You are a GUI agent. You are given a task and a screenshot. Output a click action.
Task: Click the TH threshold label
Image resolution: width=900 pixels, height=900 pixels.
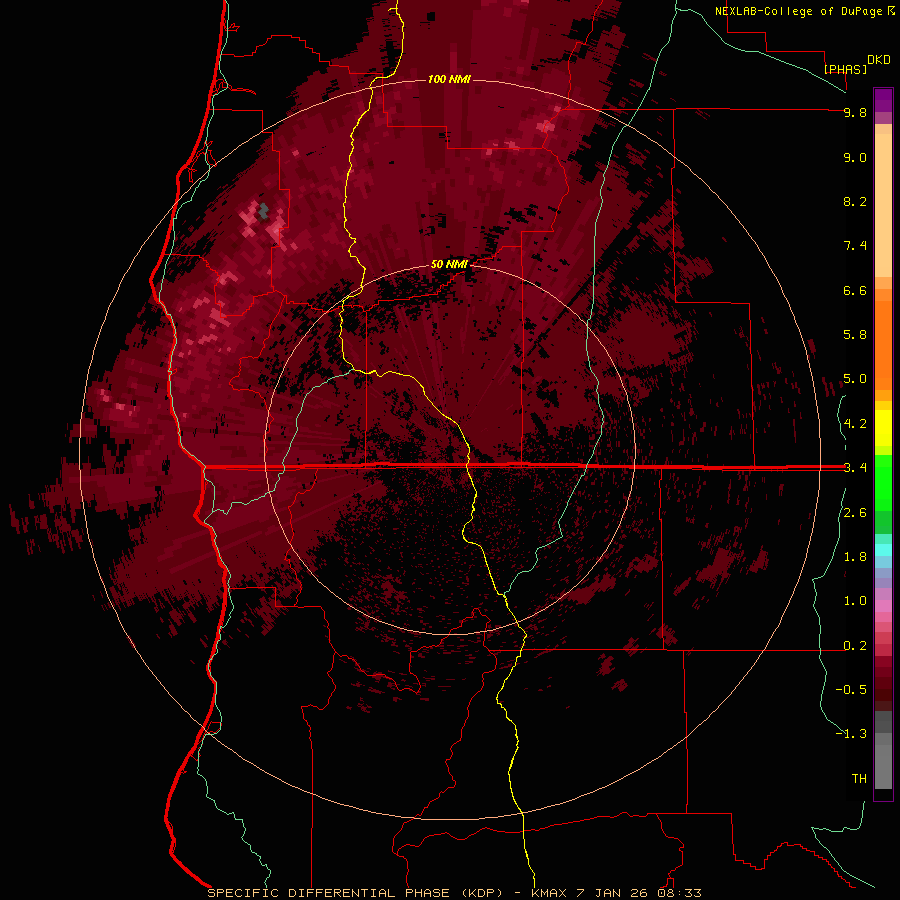point(859,779)
